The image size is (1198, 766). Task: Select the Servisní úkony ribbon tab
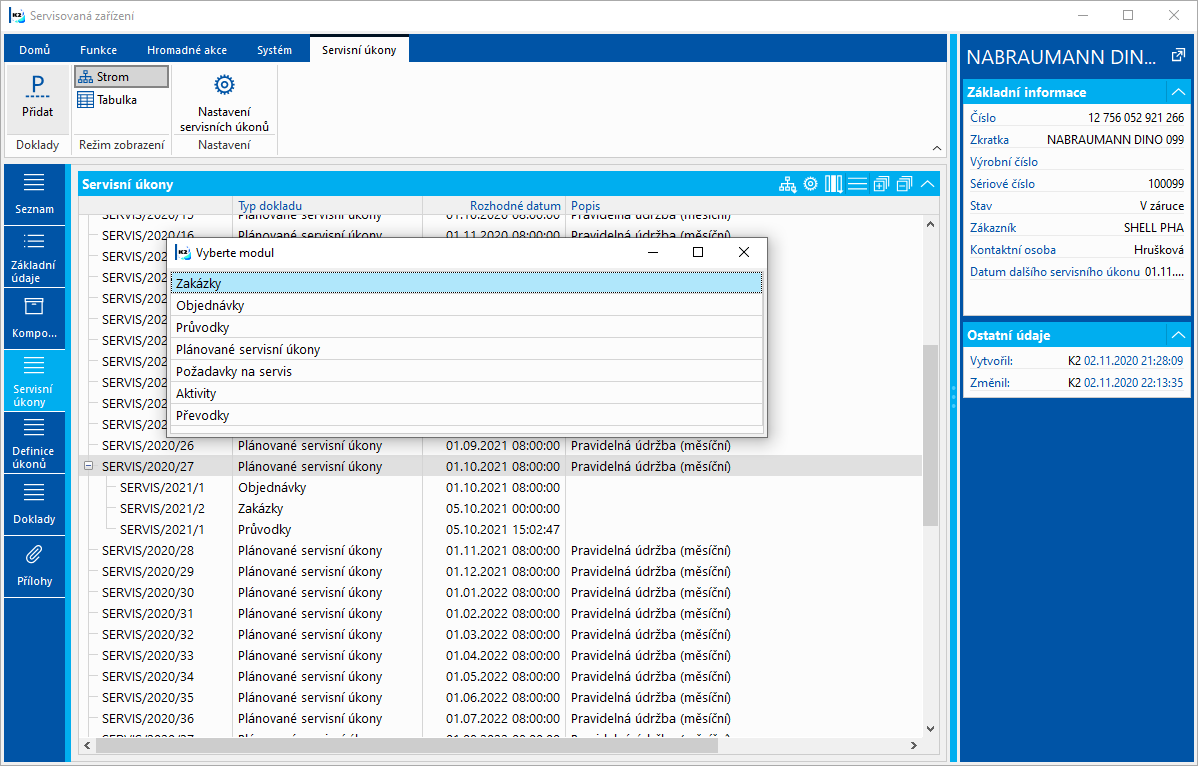[359, 50]
